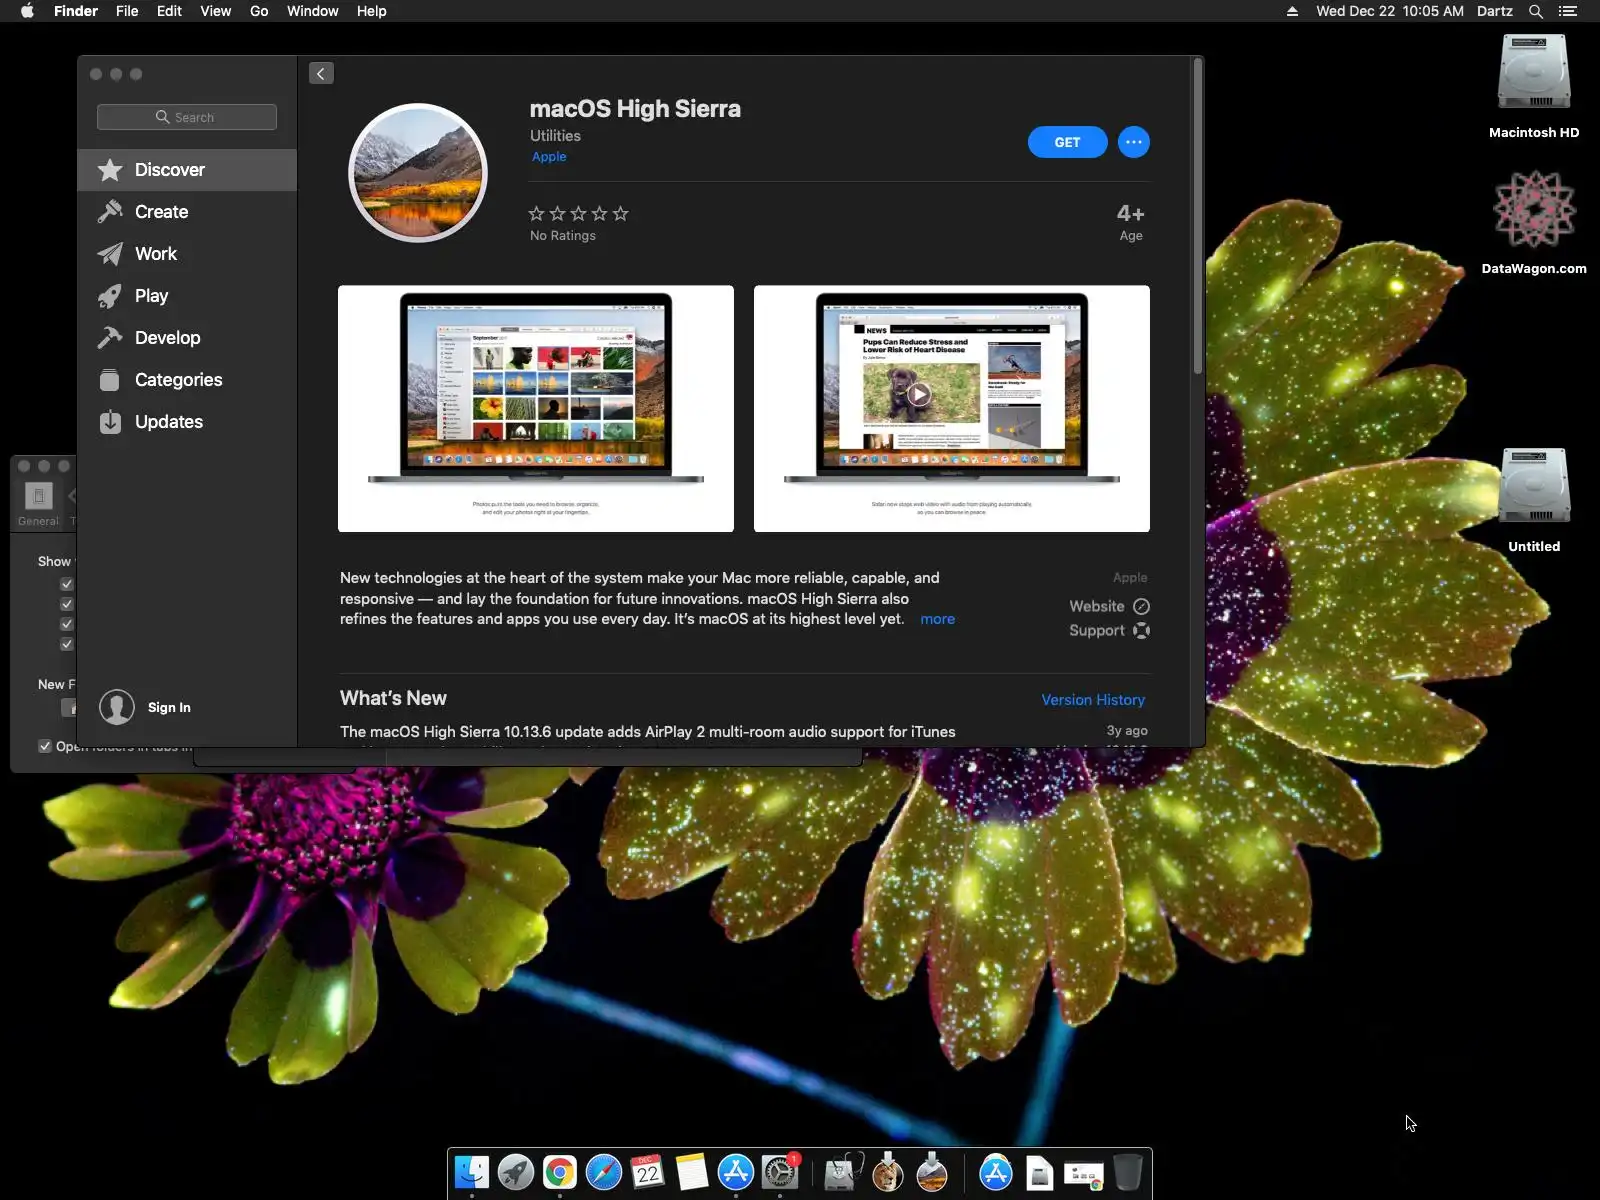Open Launchpad from the Dock
The width and height of the screenshot is (1600, 1200).
pyautogui.click(x=516, y=1172)
